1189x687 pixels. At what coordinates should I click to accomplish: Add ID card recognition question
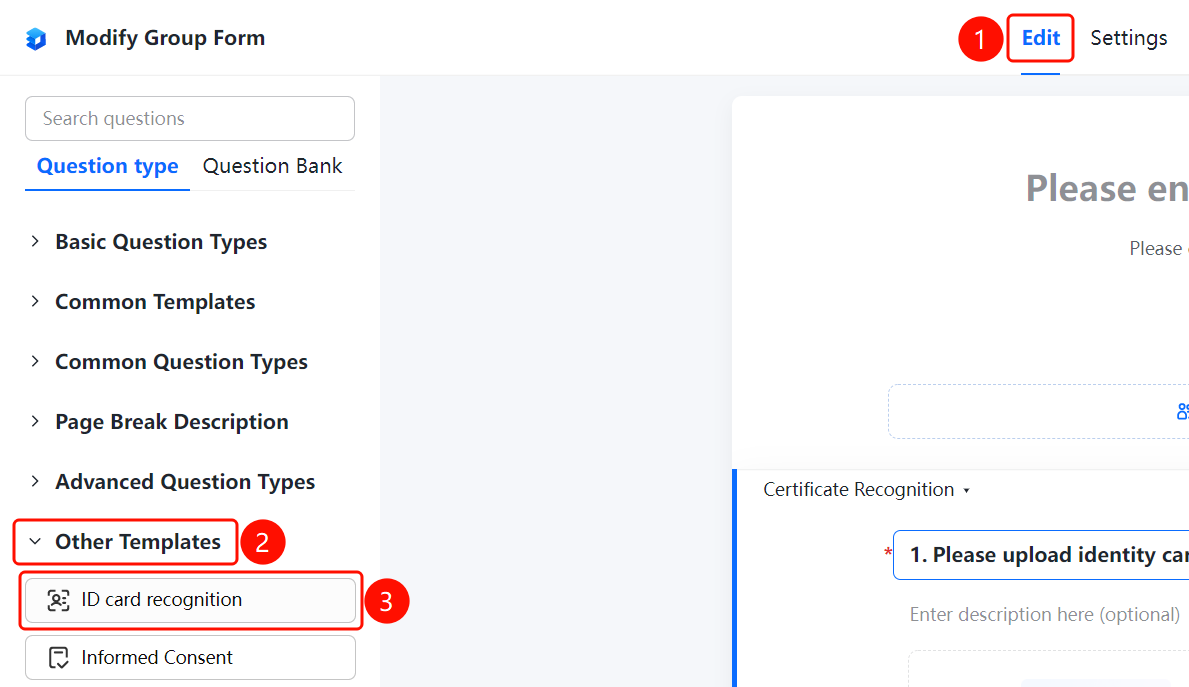coord(190,601)
